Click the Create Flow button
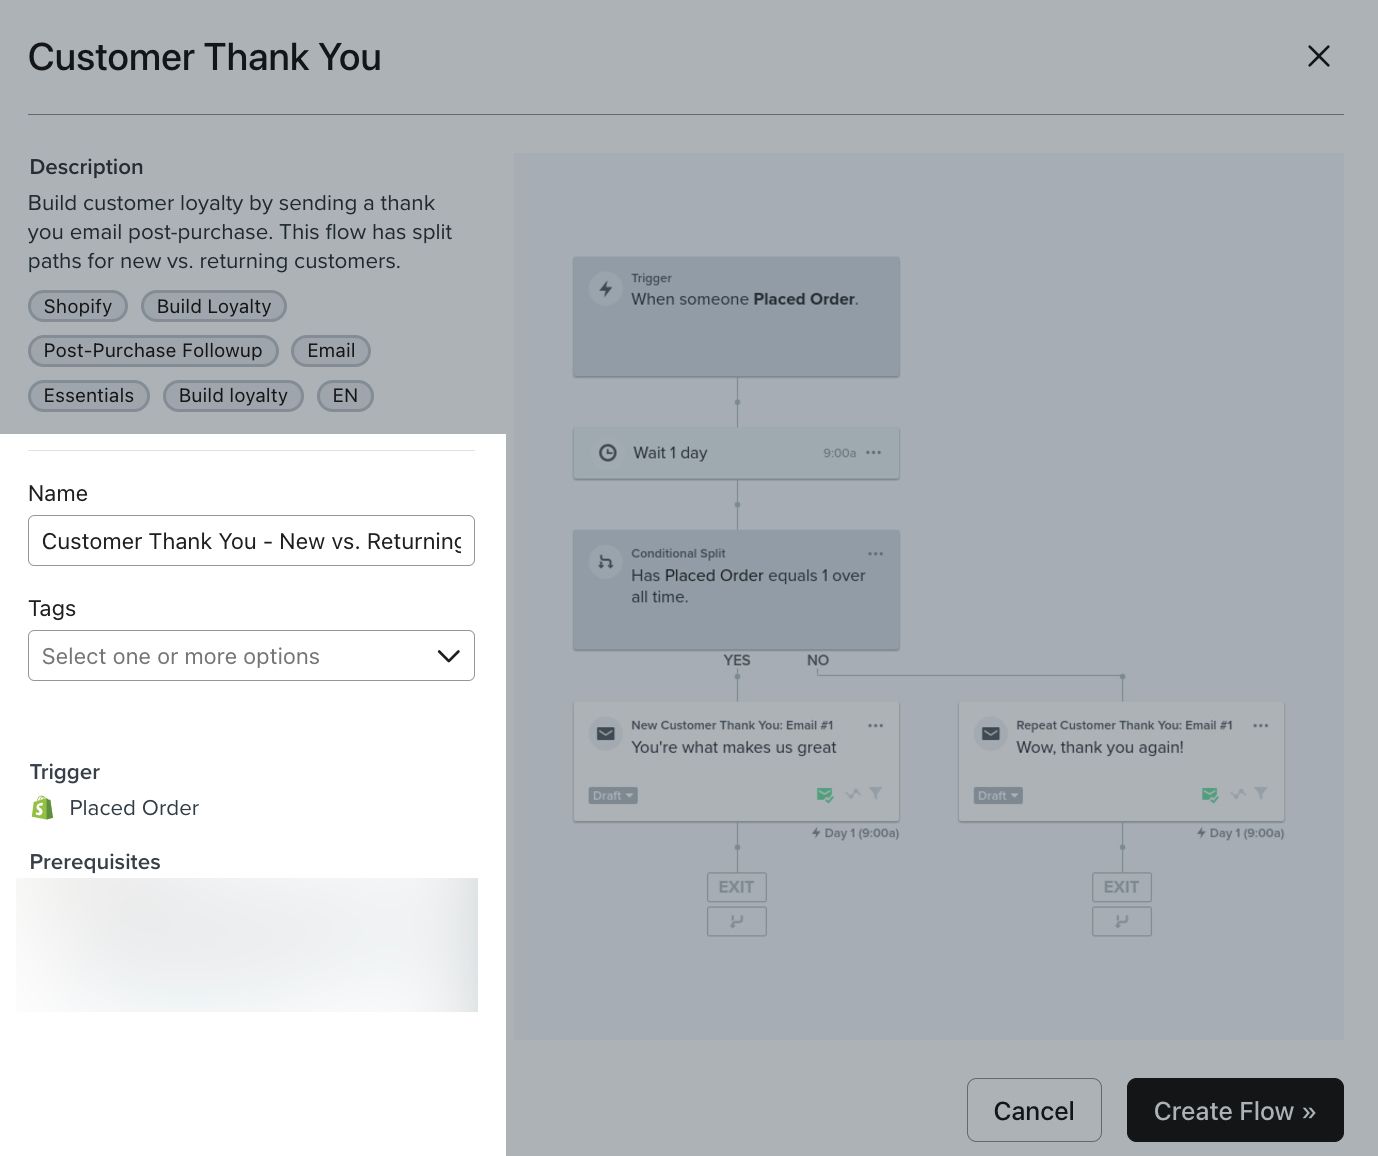This screenshot has width=1378, height=1156. point(1235,1110)
